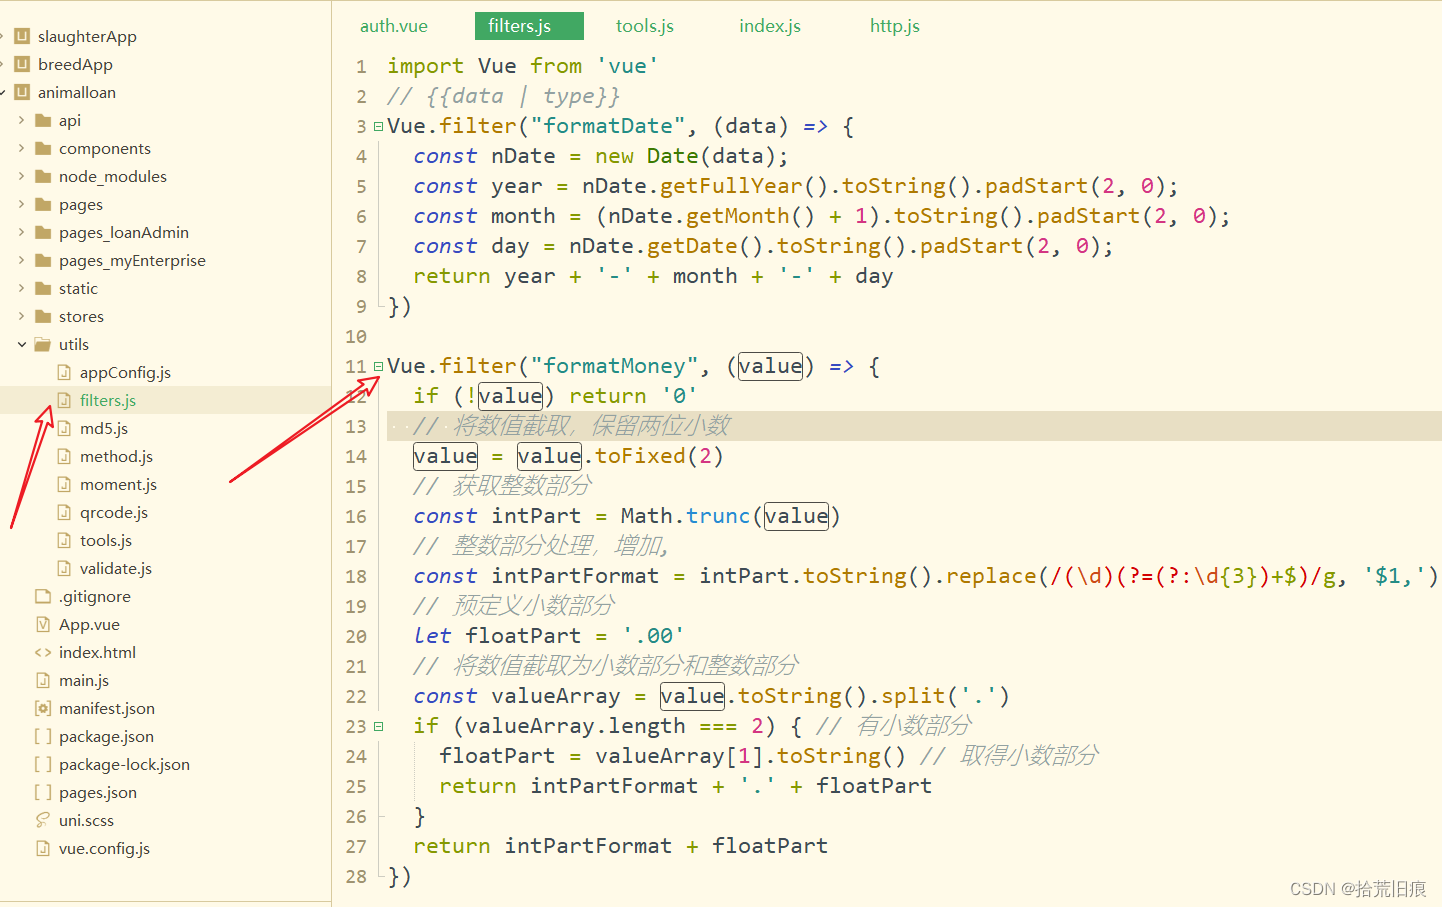This screenshot has height=907, width=1442.
Task: Click the components folder icon
Action: point(43,148)
